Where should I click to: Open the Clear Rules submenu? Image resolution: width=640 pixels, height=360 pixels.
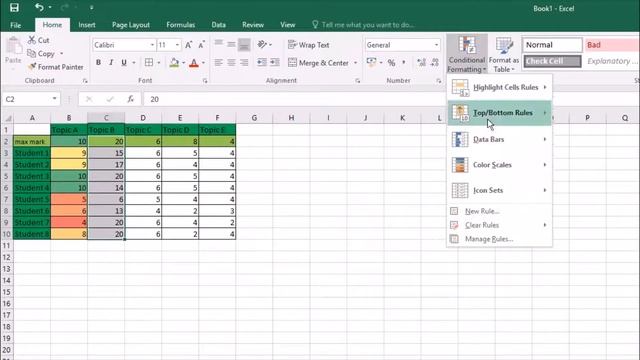click(500, 225)
